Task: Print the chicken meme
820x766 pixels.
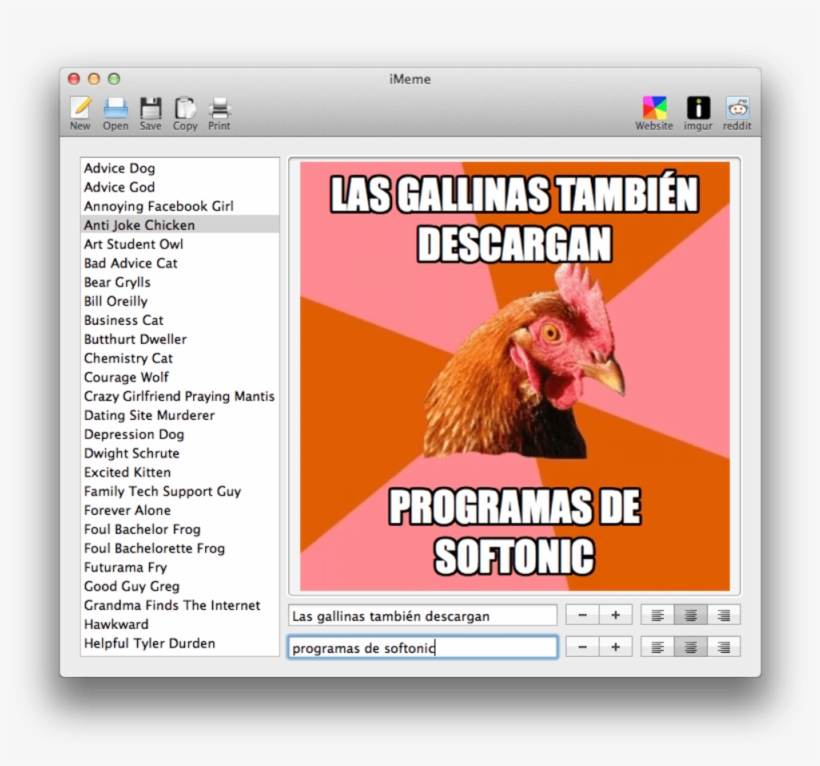Action: pyautogui.click(x=218, y=110)
